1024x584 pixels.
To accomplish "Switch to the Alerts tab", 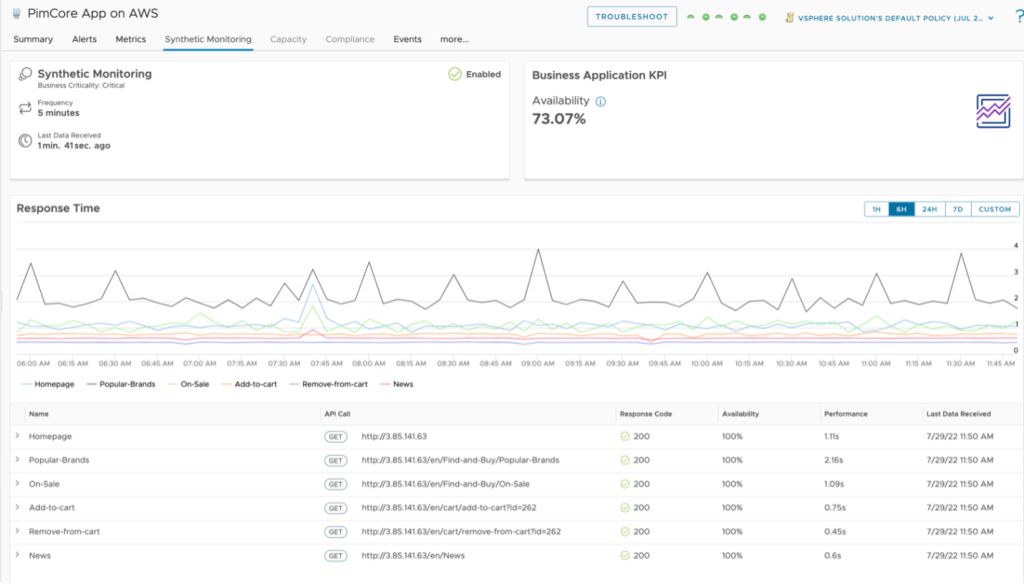I will coord(84,39).
